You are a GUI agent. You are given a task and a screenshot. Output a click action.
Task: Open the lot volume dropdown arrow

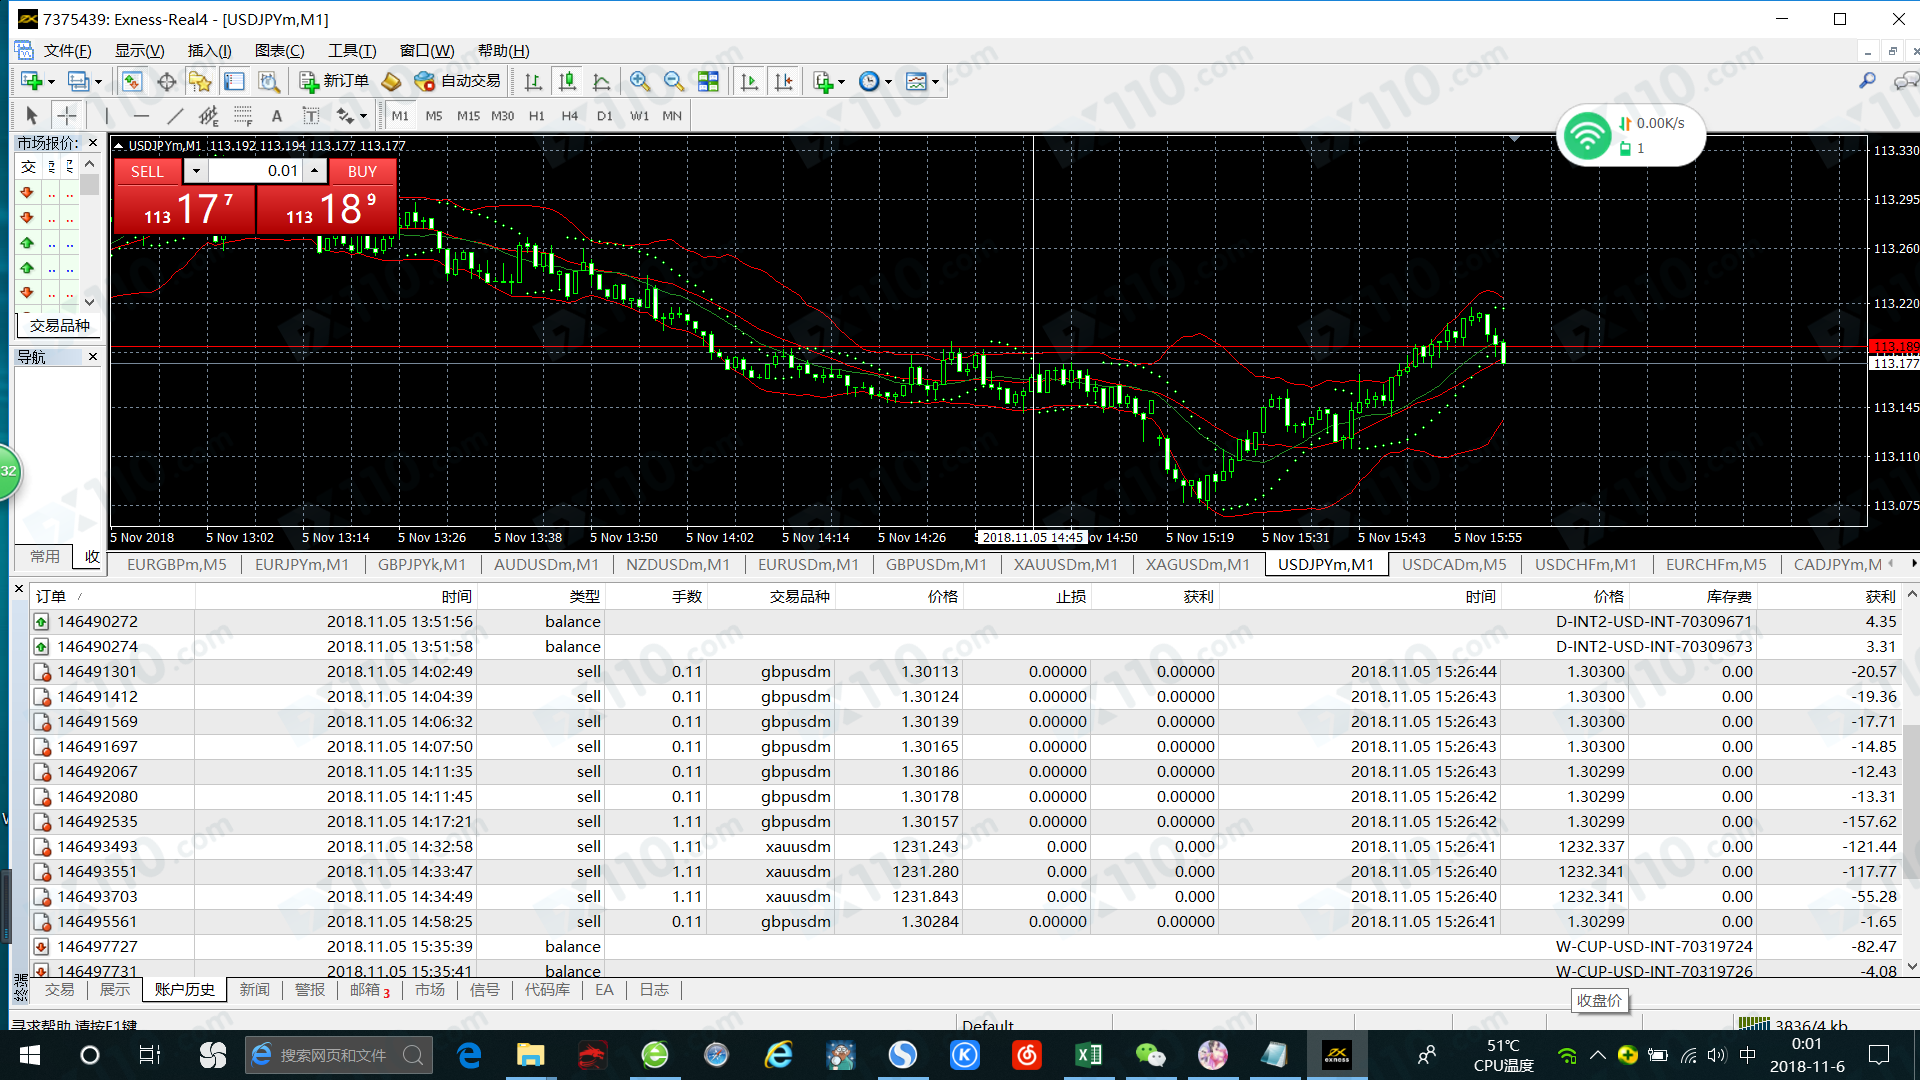coord(197,171)
